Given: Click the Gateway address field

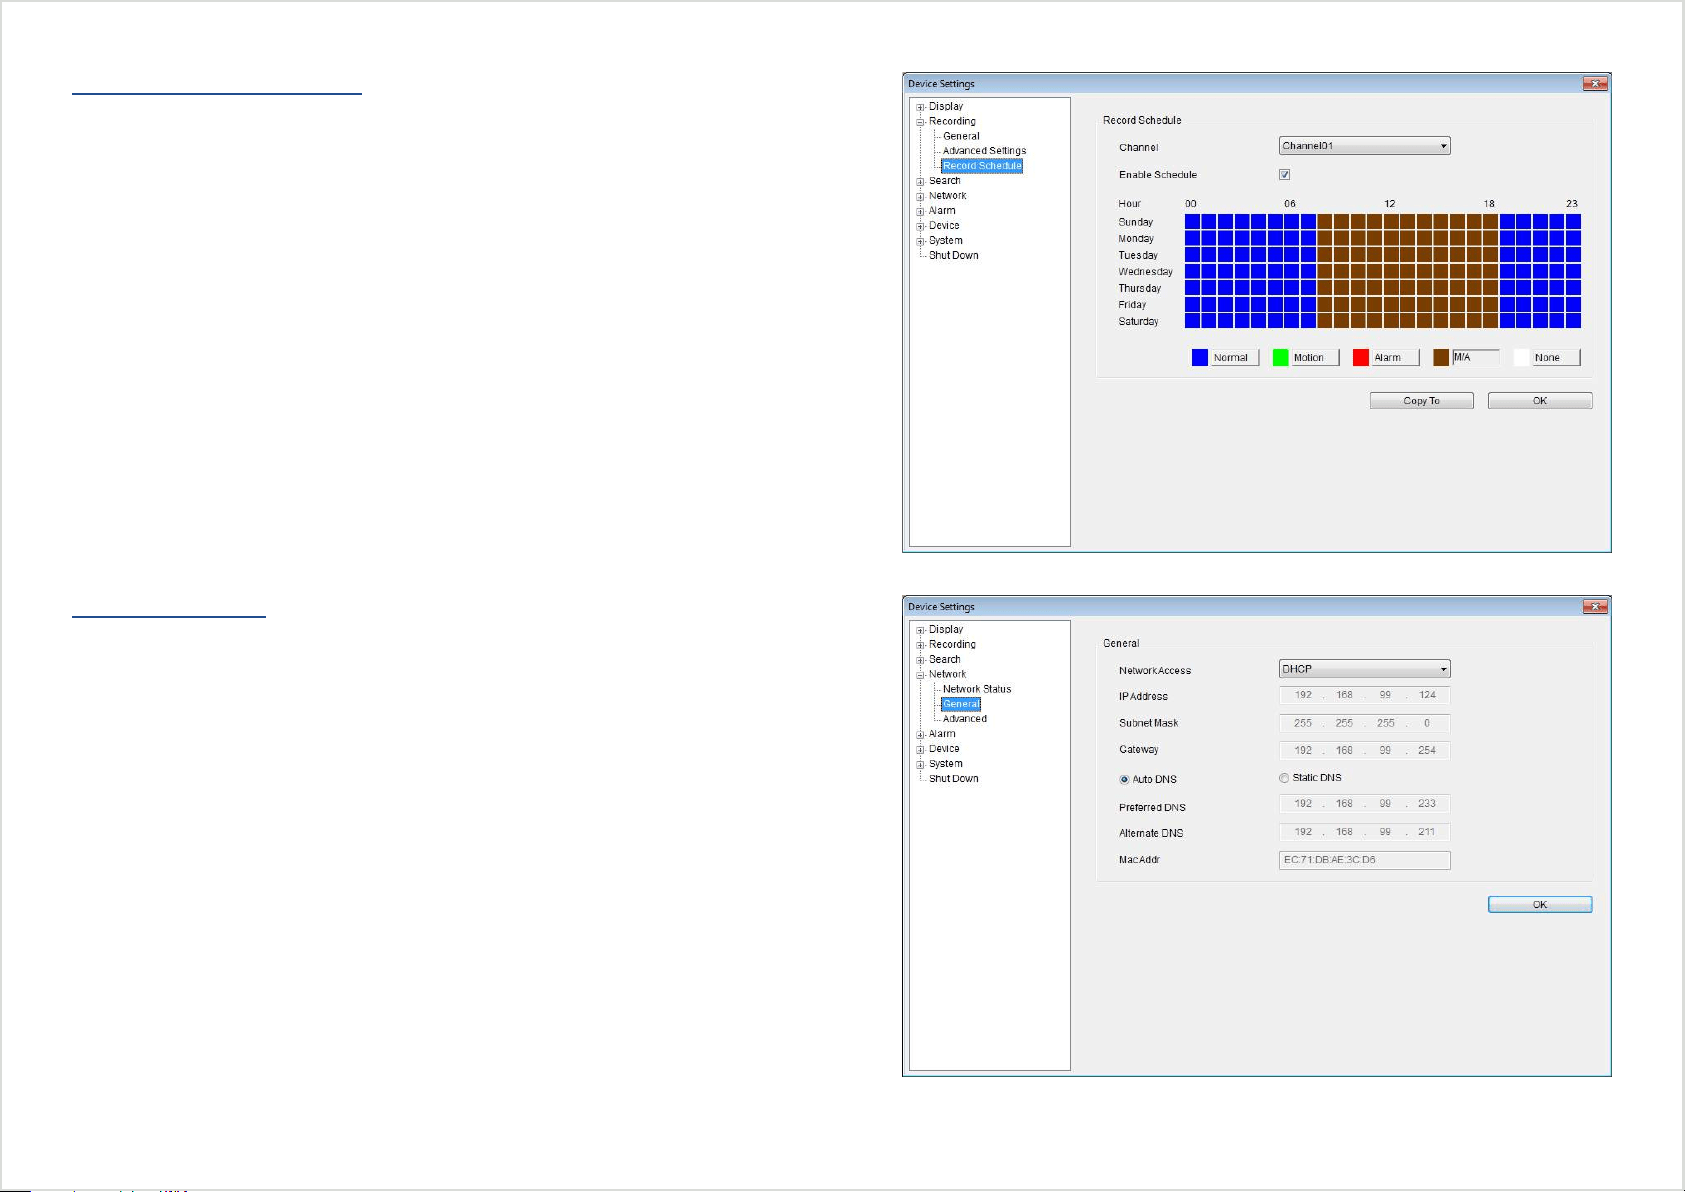Looking at the screenshot, I should click(1364, 750).
